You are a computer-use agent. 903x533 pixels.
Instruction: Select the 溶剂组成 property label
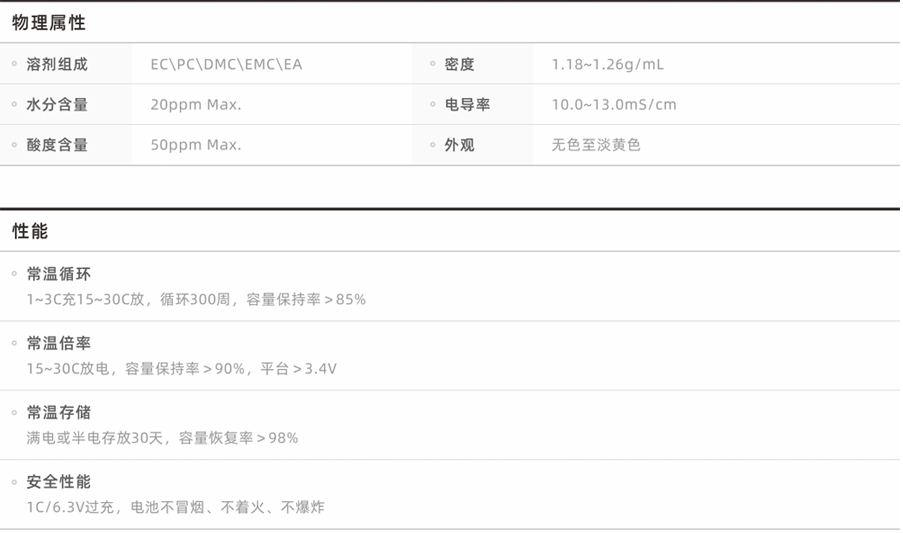[x=57, y=65]
